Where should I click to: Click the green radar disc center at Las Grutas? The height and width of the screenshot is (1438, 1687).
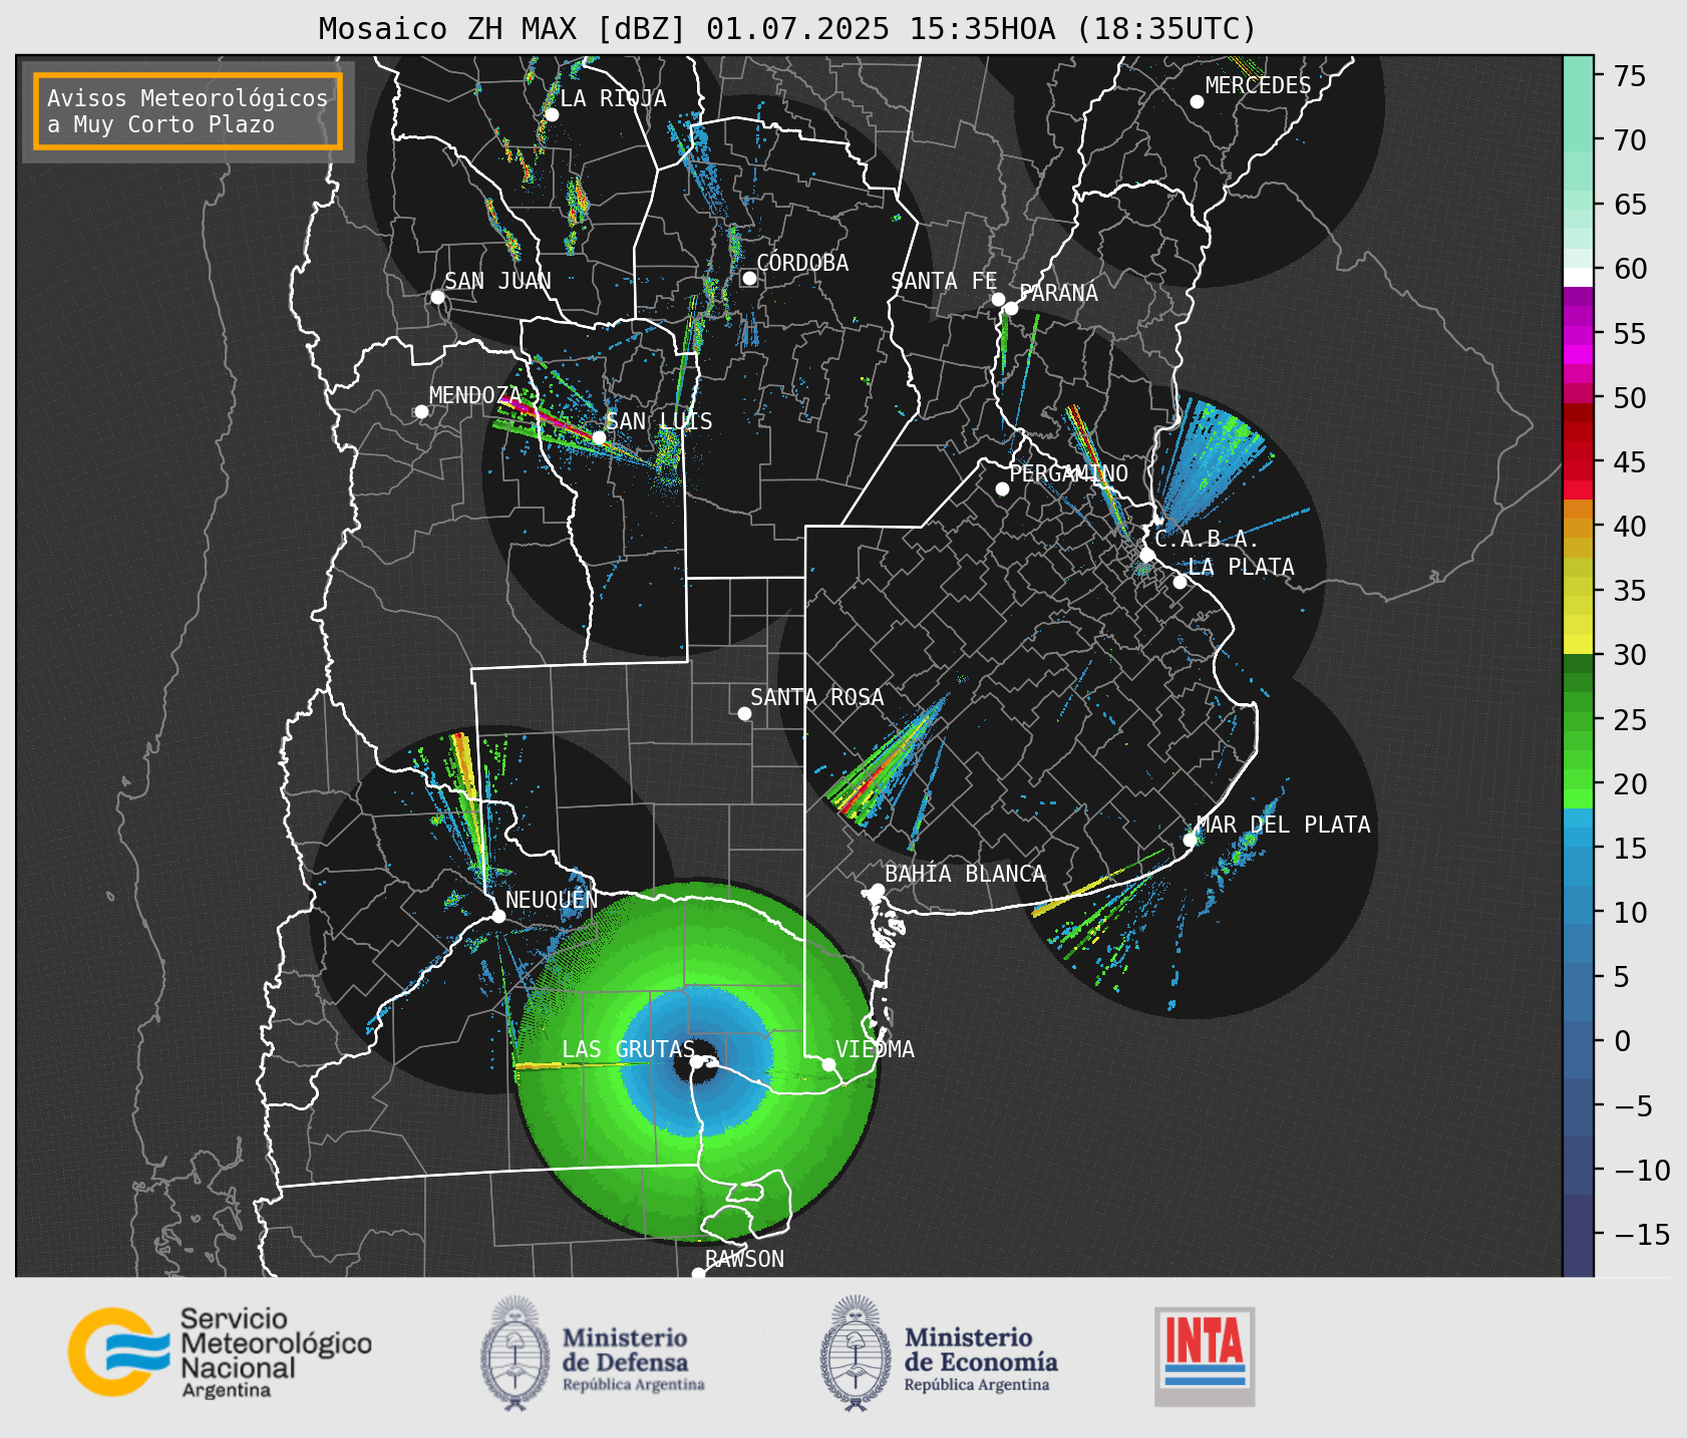(696, 1061)
